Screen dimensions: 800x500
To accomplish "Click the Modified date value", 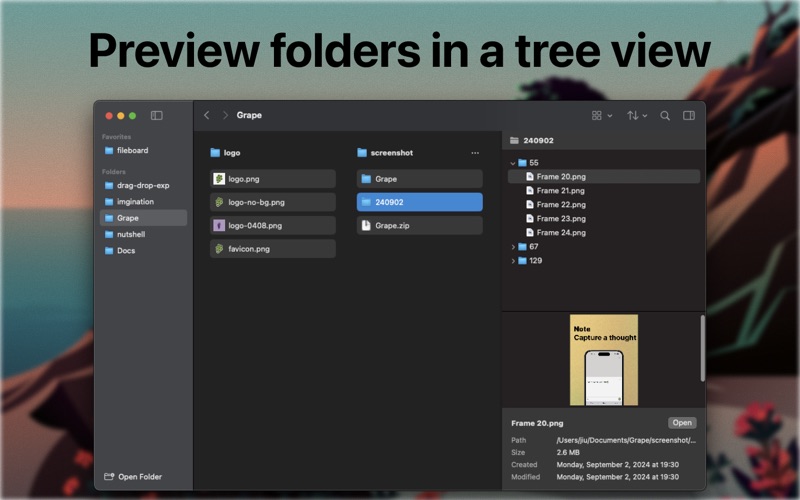I will [617, 477].
